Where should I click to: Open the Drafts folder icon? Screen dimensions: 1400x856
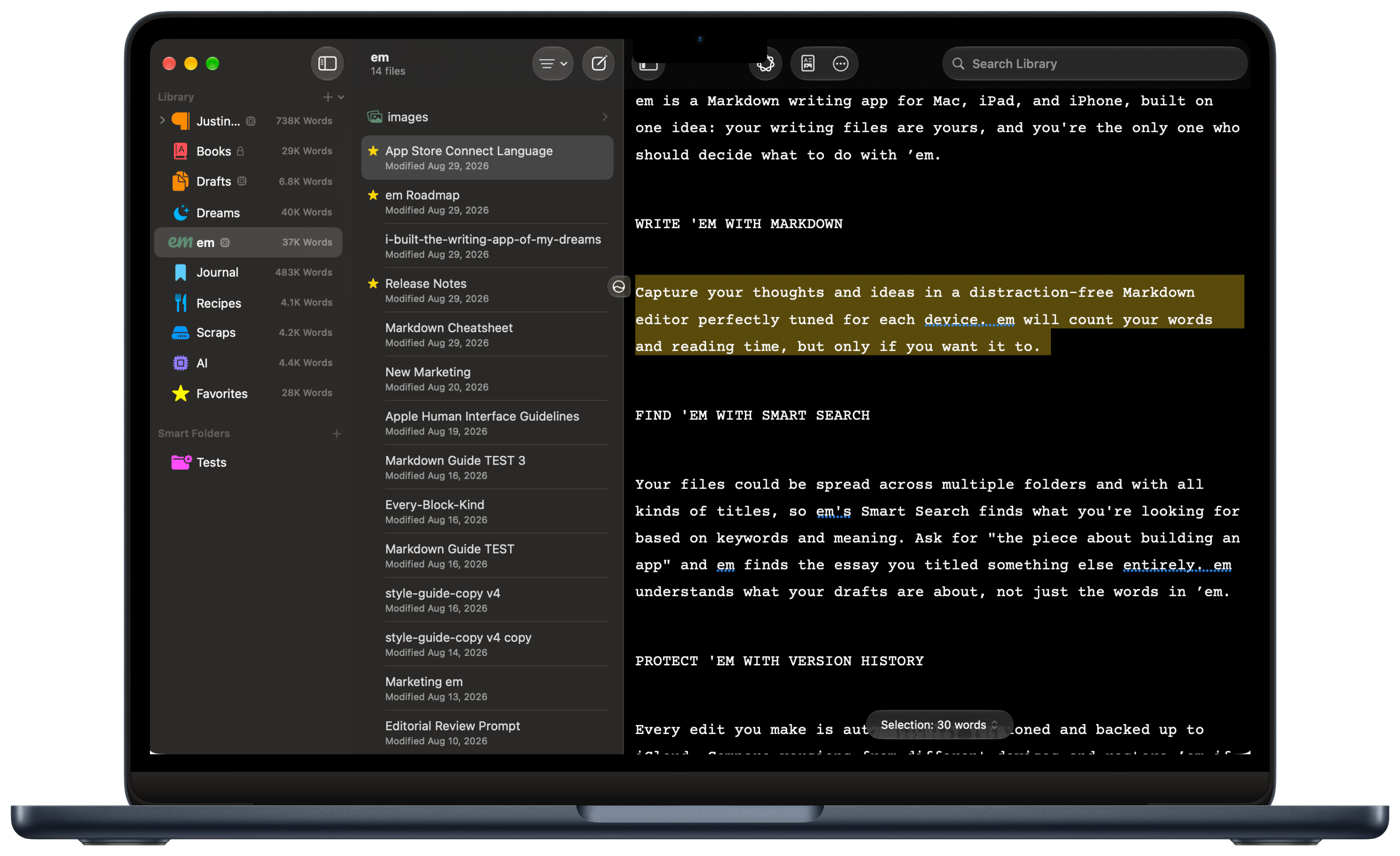[x=180, y=181]
